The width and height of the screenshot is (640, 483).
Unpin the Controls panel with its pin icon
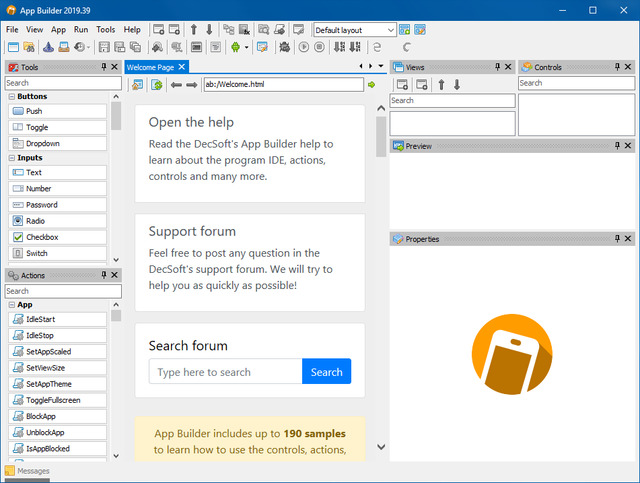[615, 67]
